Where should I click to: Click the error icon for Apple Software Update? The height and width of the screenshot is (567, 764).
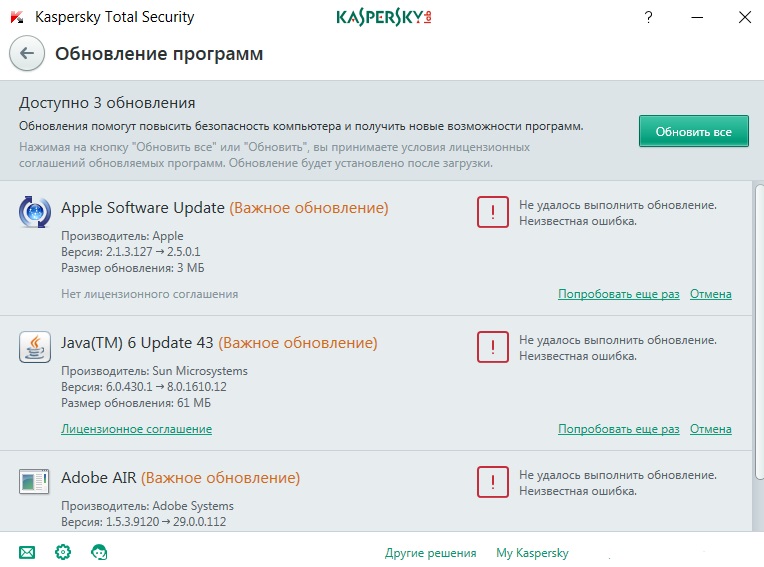pyautogui.click(x=493, y=212)
